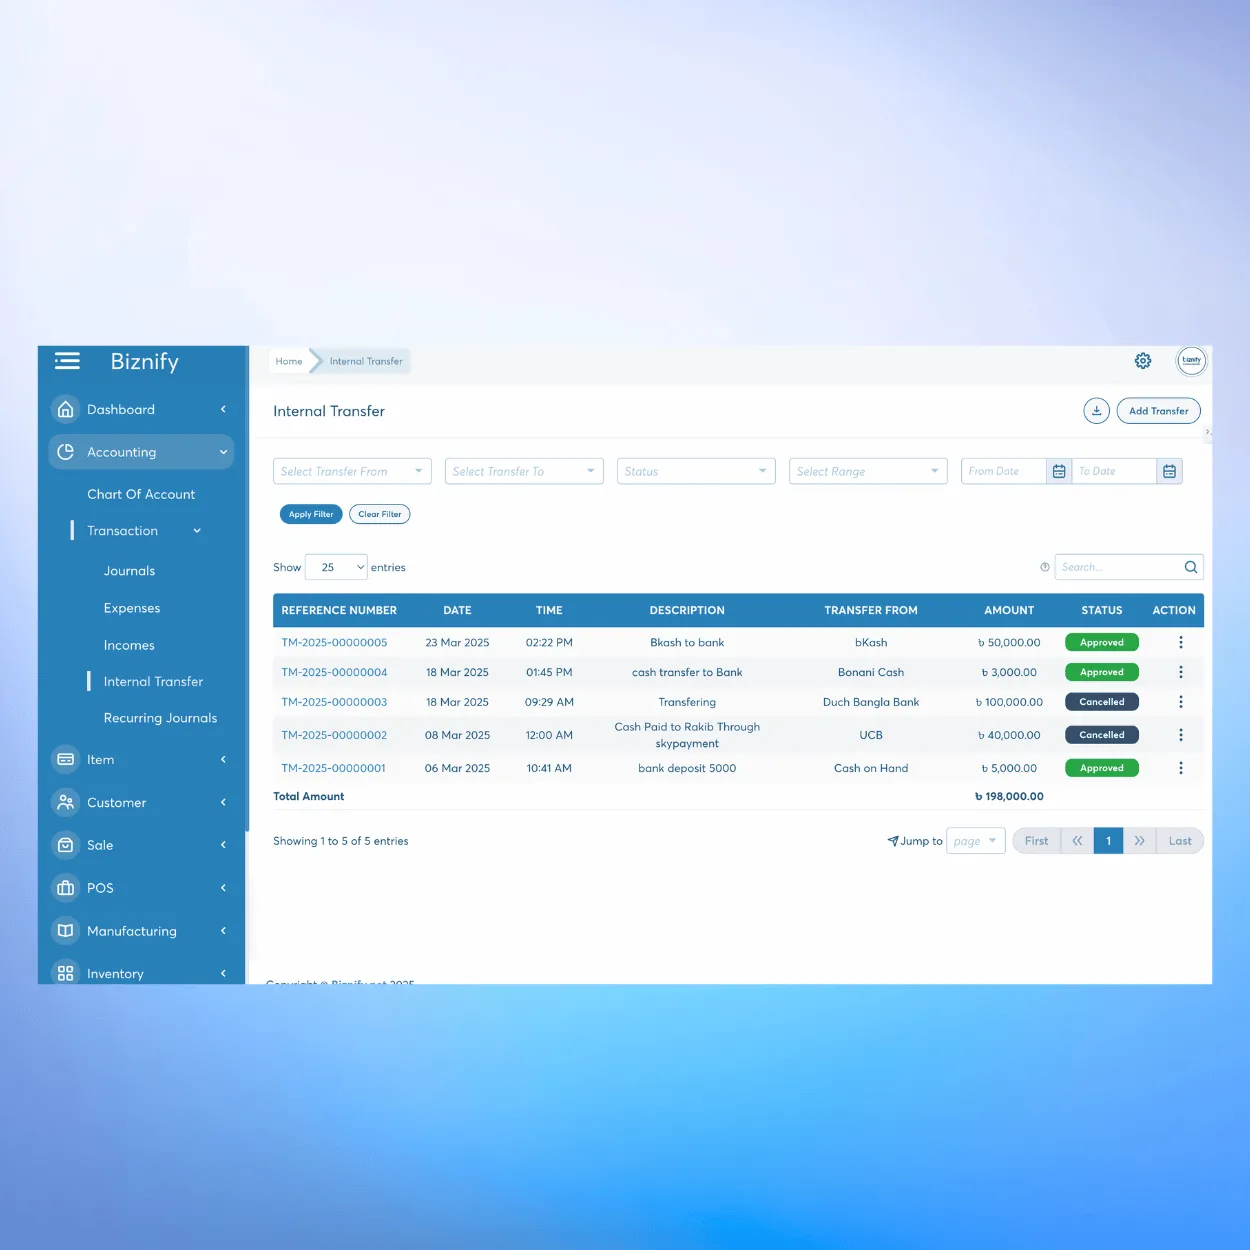This screenshot has height=1250, width=1250.
Task: Open settings via the gear icon
Action: point(1143,361)
